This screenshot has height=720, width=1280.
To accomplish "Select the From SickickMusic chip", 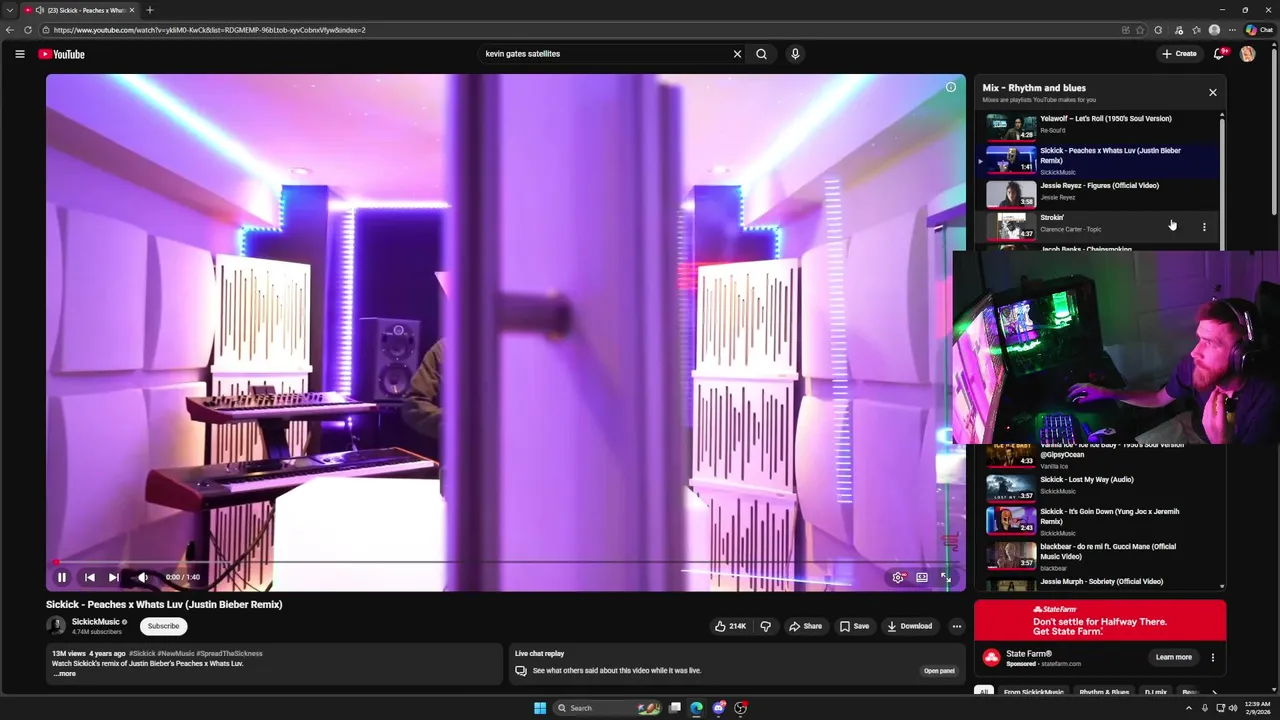I will click(x=1034, y=692).
